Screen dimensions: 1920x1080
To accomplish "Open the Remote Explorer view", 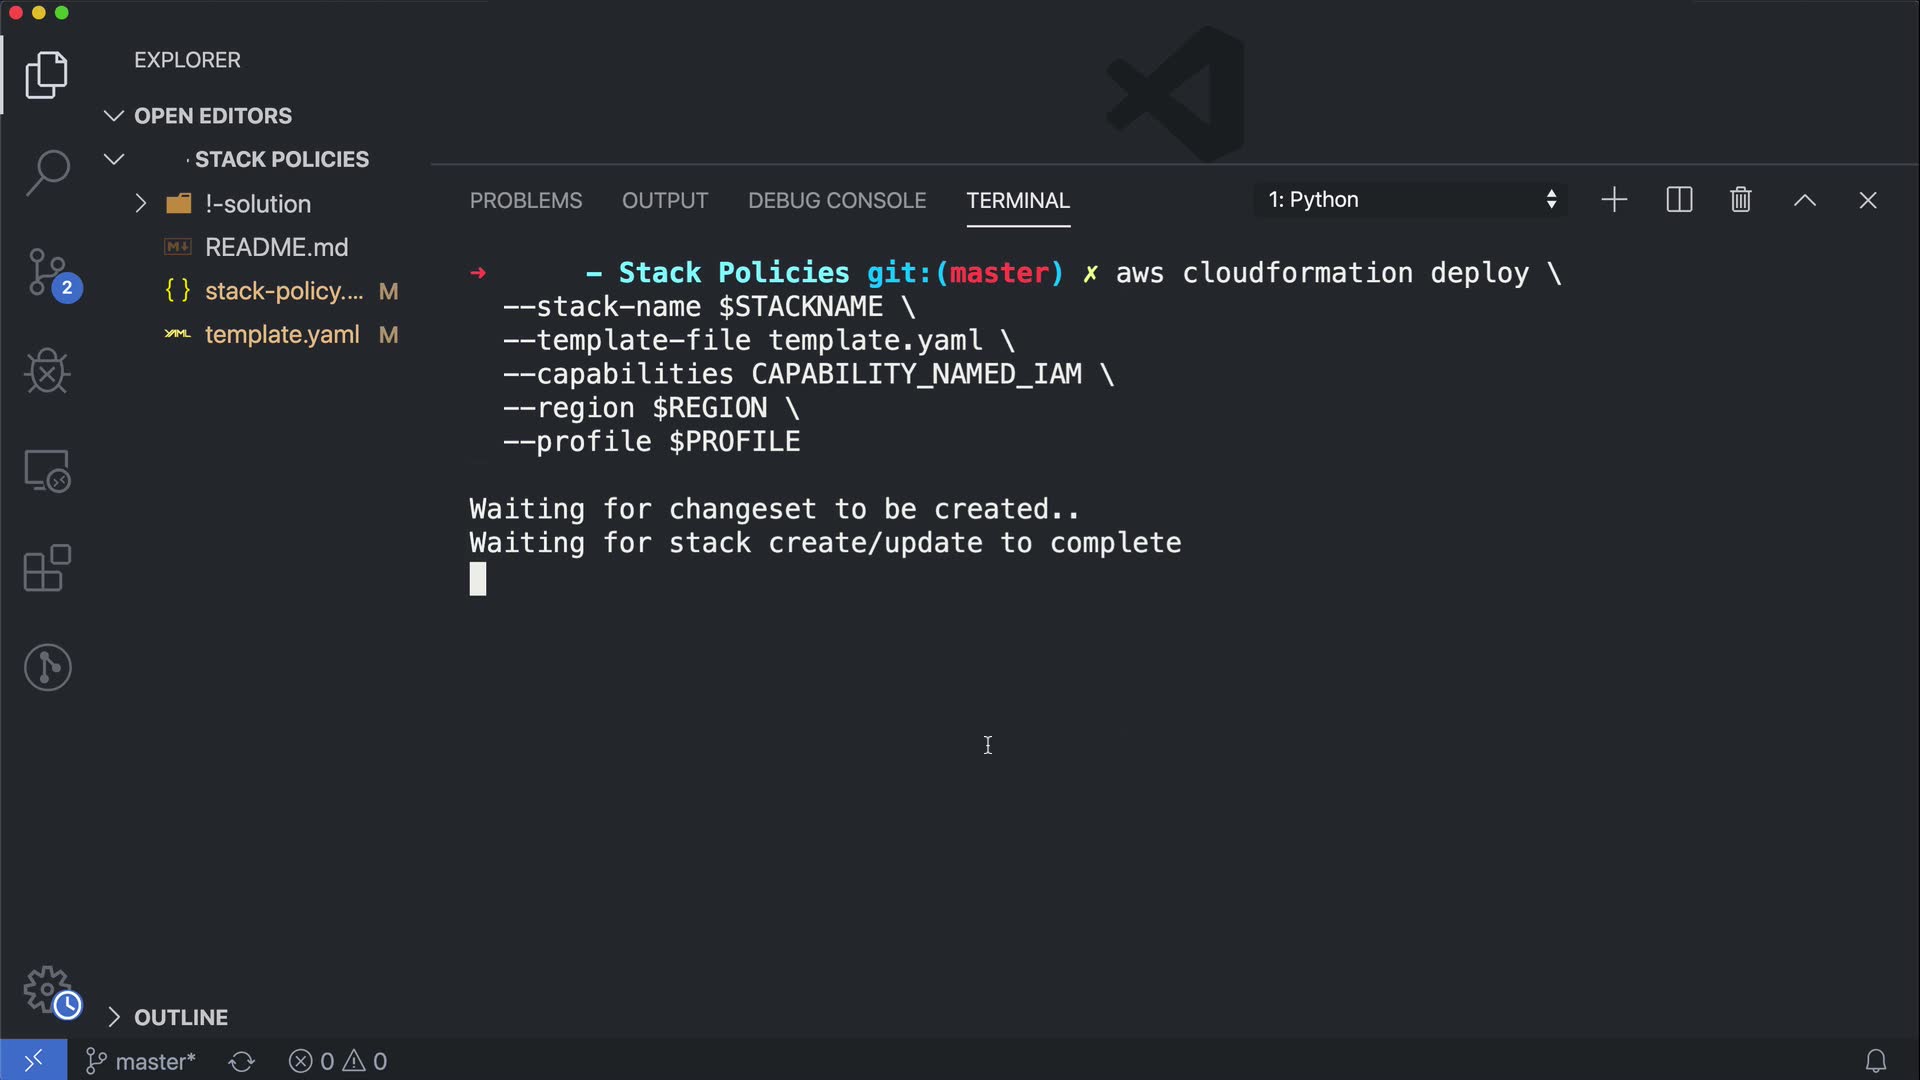I will tap(47, 470).
